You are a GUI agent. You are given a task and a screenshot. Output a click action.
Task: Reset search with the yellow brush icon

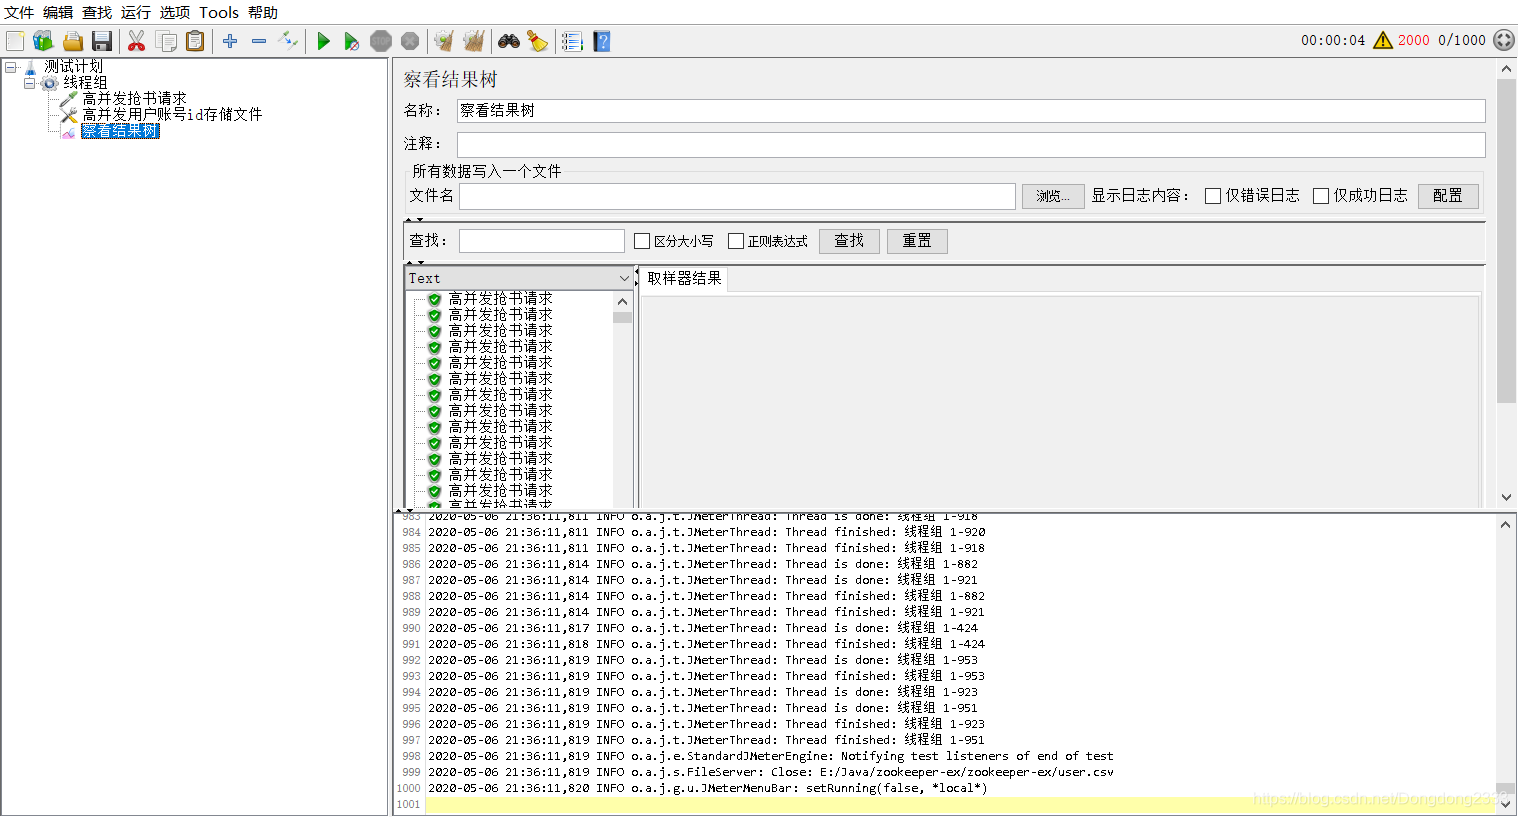[538, 41]
